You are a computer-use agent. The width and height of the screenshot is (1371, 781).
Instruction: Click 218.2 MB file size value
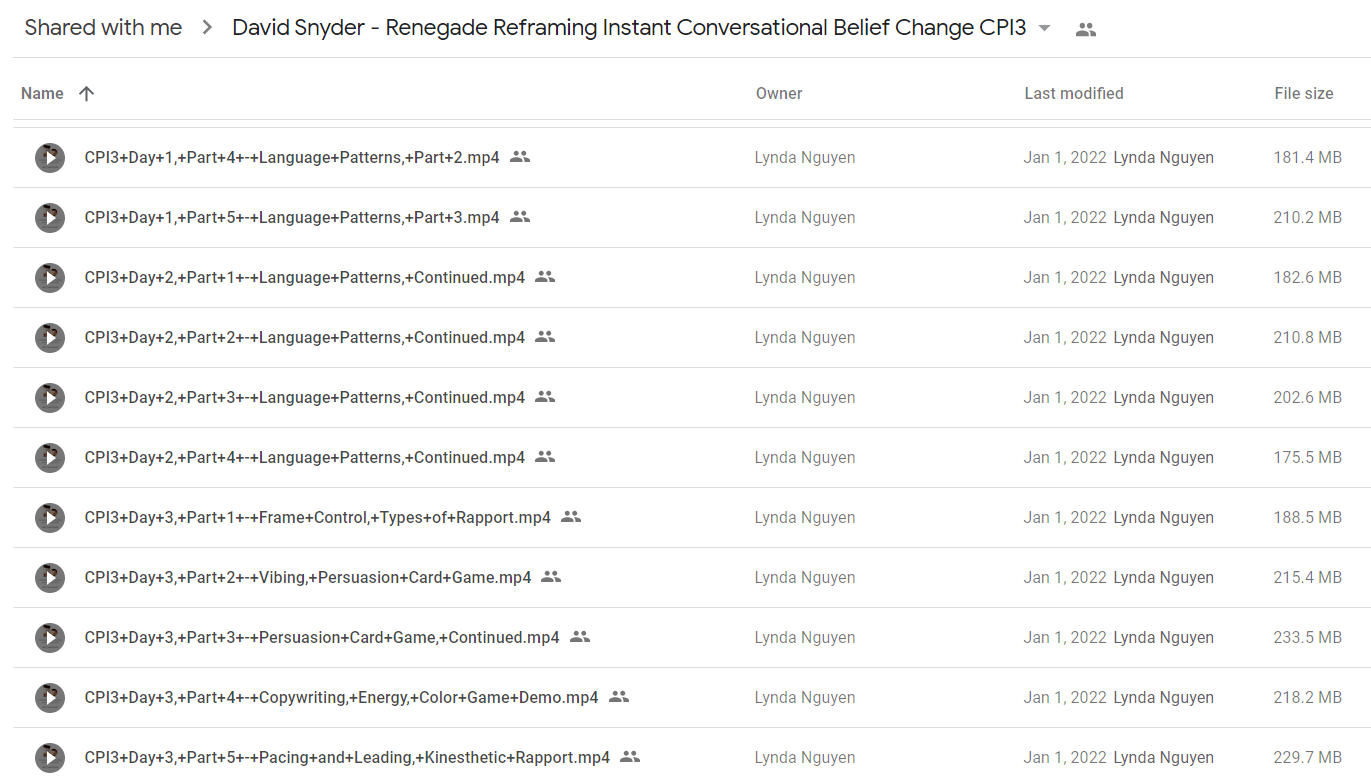[x=1308, y=698]
